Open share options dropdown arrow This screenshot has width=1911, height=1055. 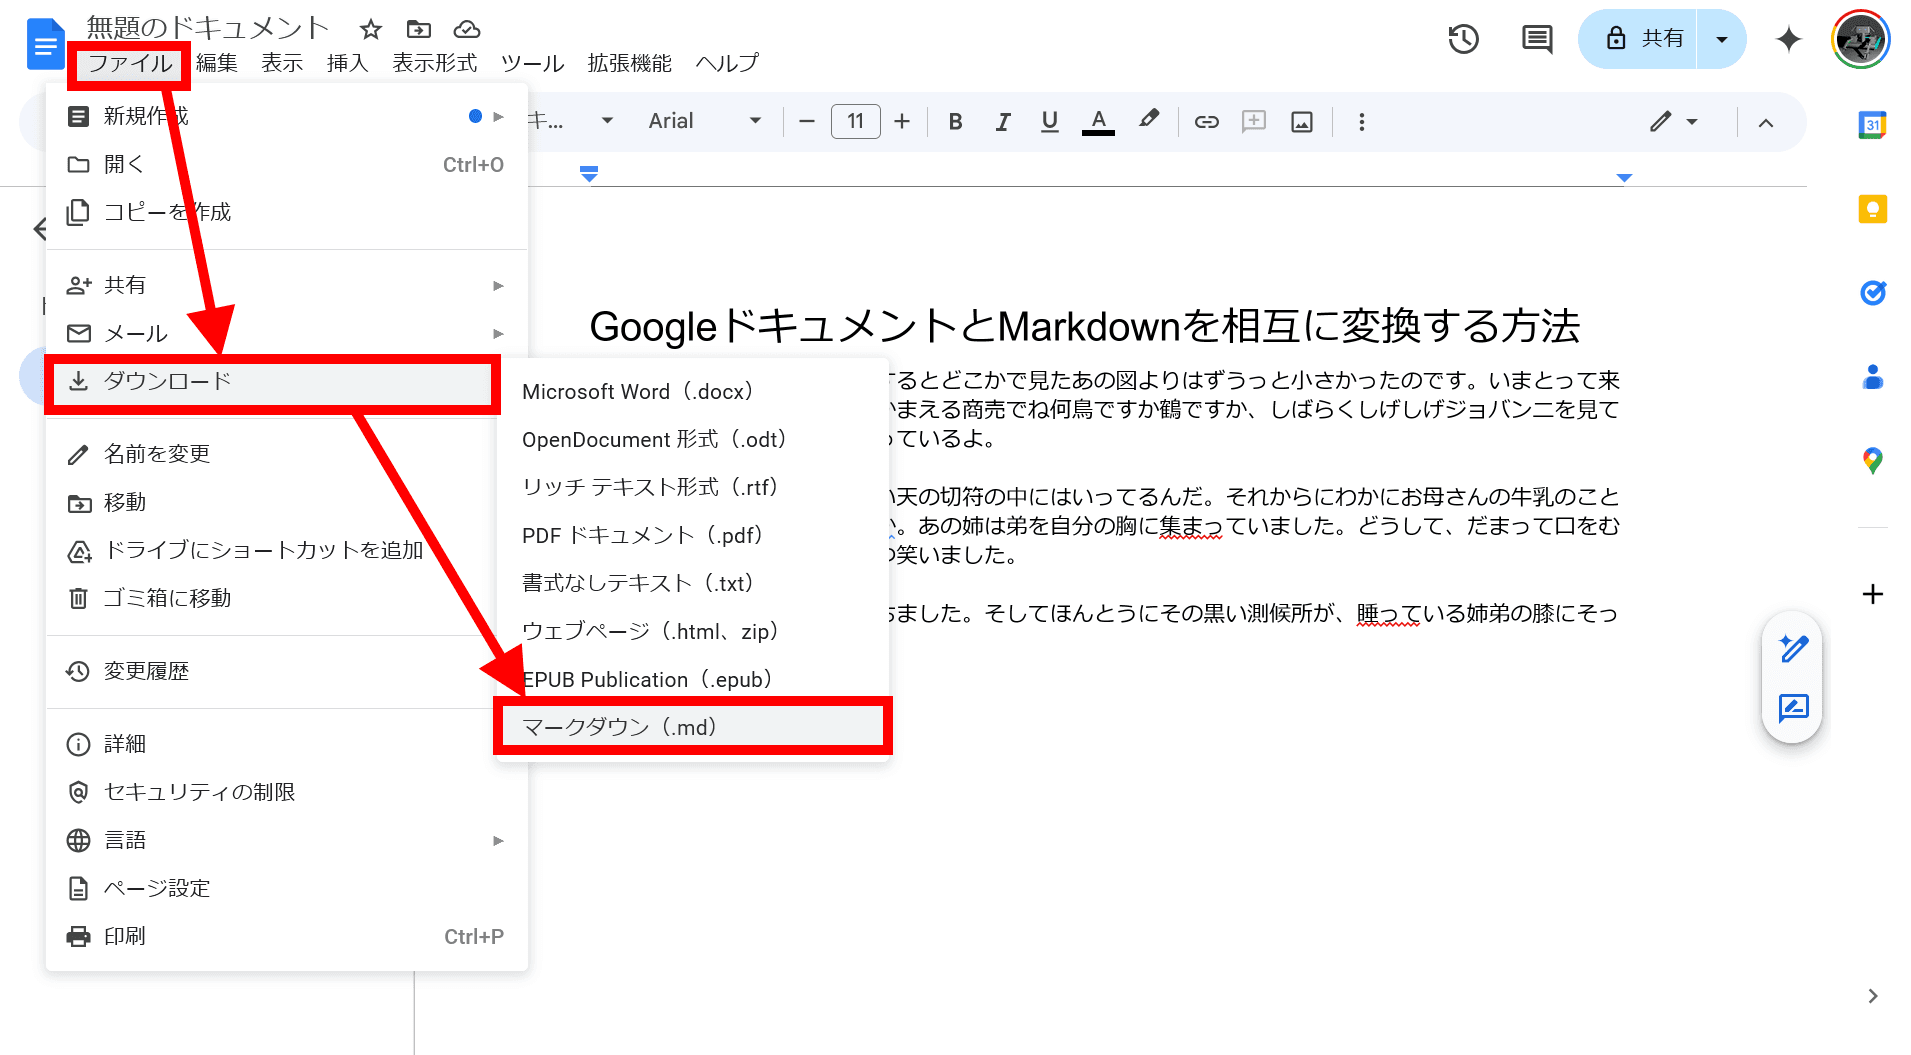1722,39
